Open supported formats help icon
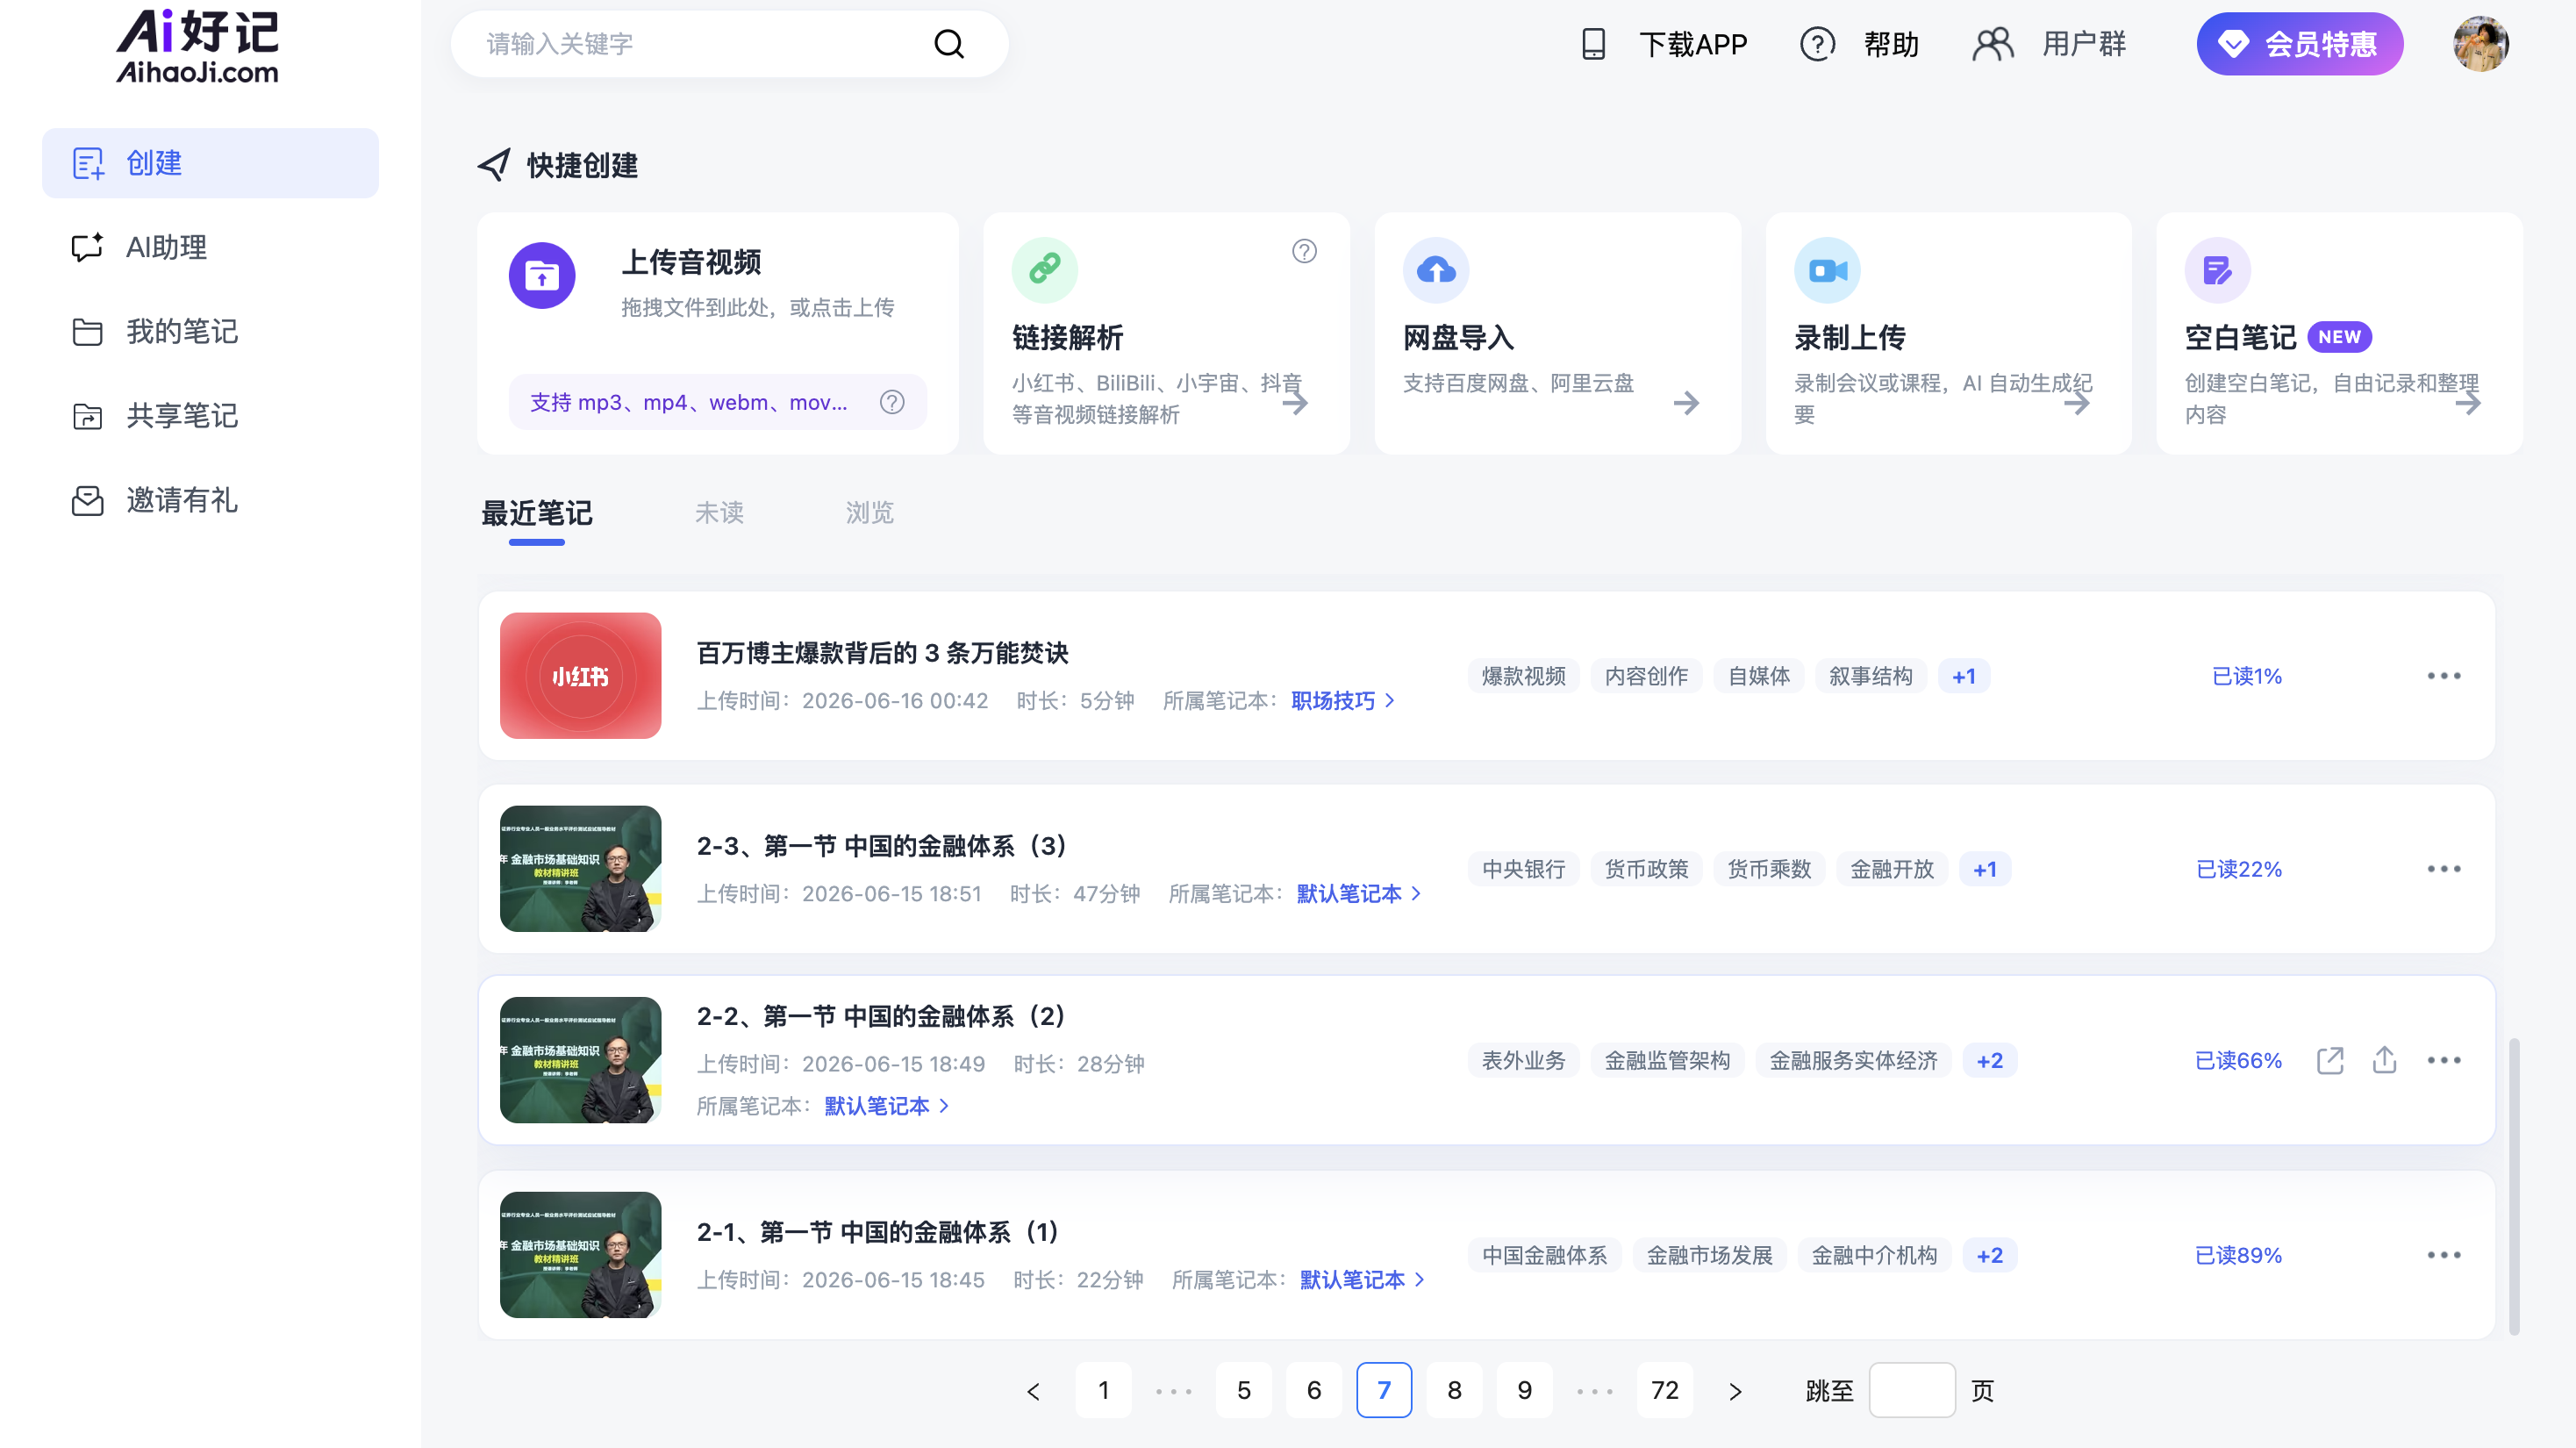The height and width of the screenshot is (1448, 2576). [x=892, y=402]
